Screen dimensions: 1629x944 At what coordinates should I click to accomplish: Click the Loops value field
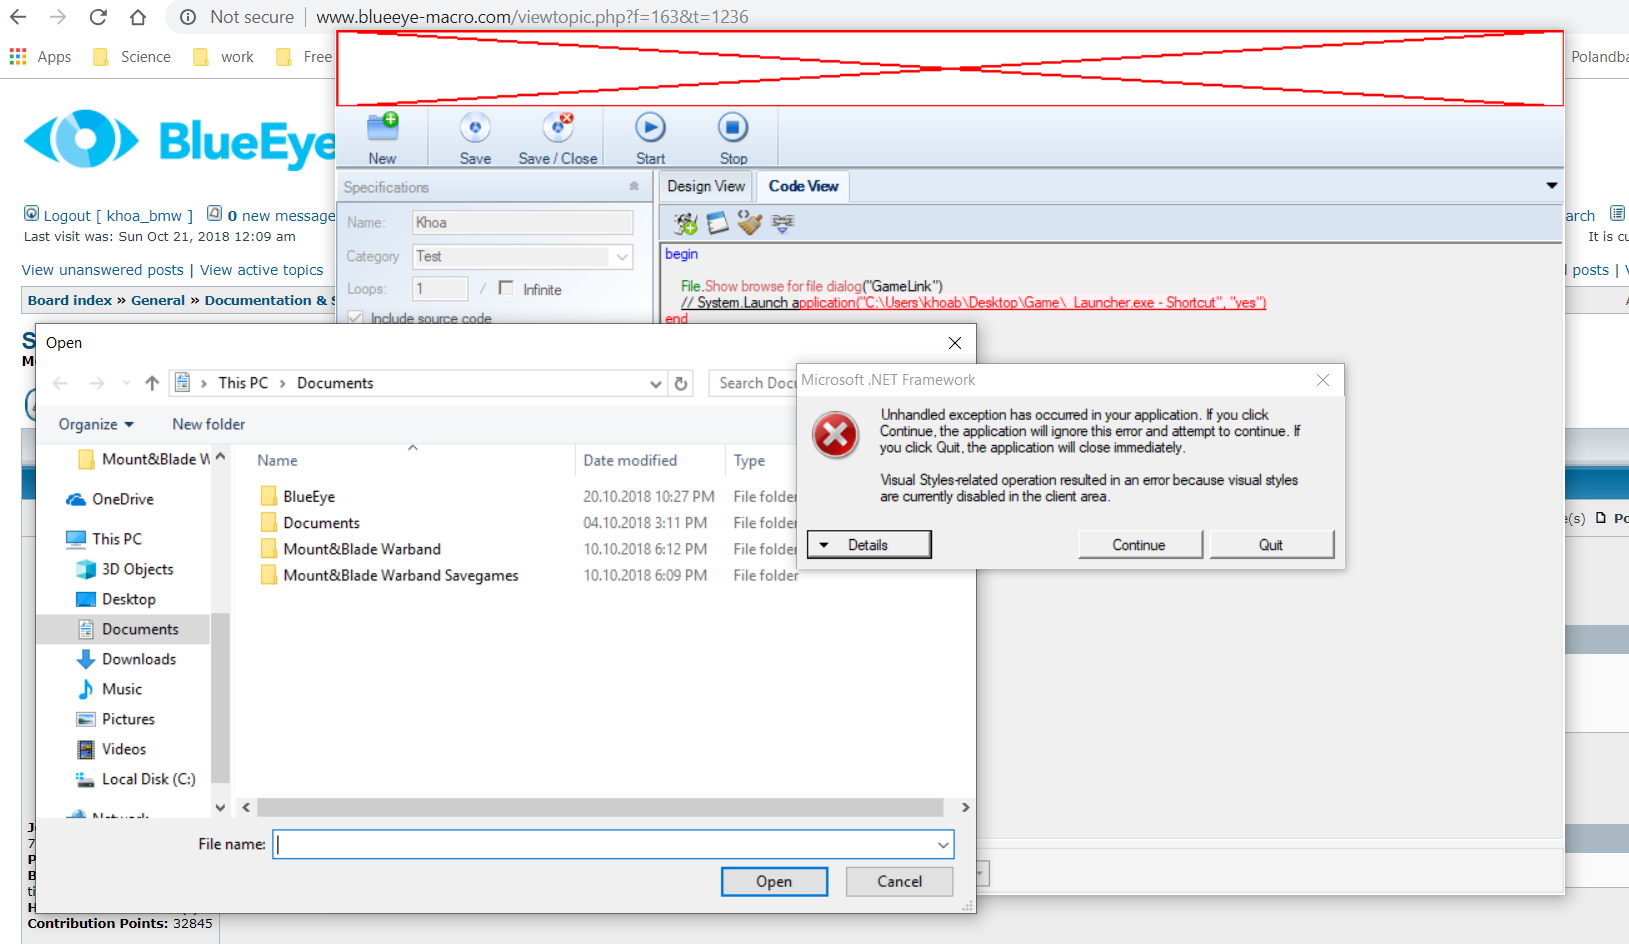[440, 288]
